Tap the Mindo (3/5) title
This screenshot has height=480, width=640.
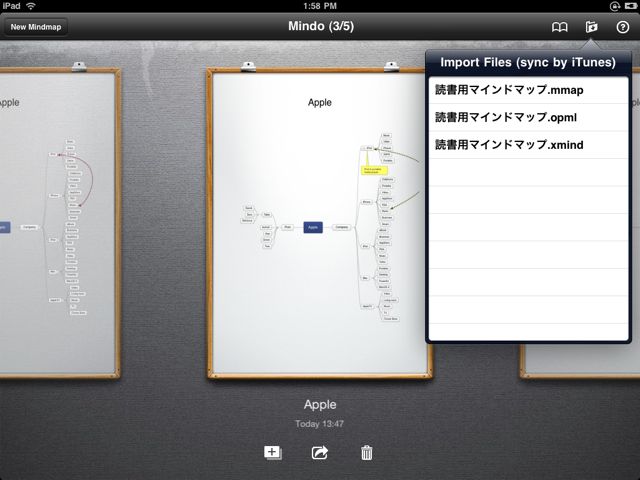click(321, 26)
